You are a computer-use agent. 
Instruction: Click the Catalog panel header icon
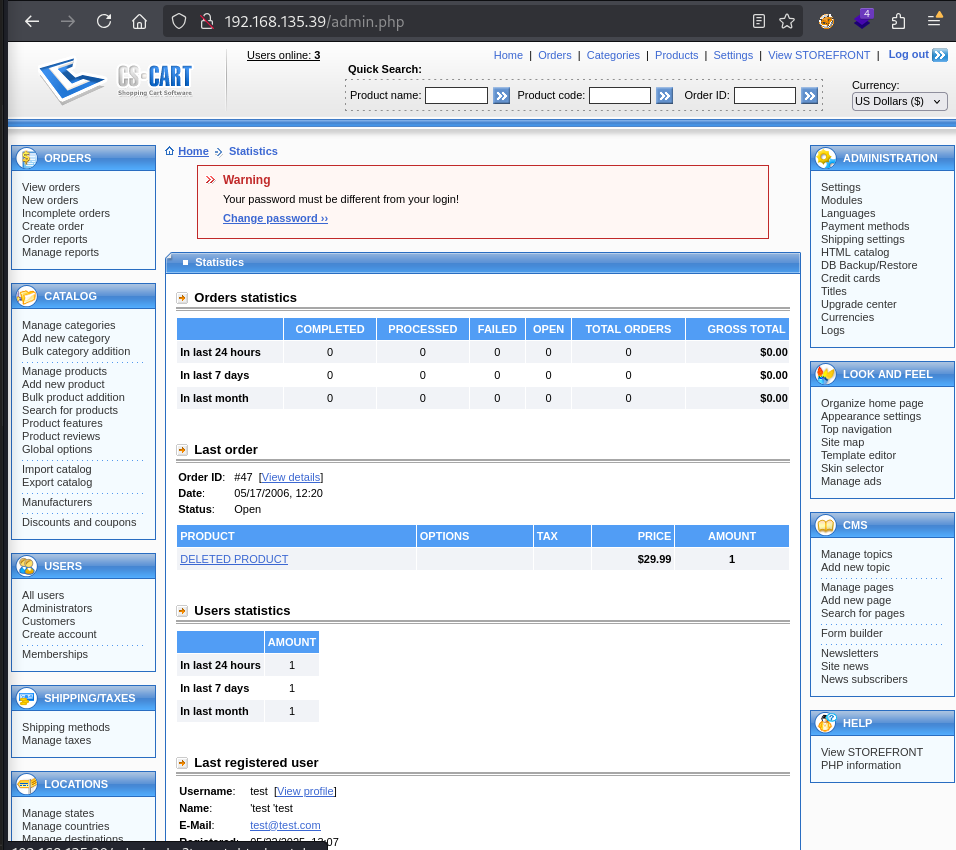tap(27, 295)
